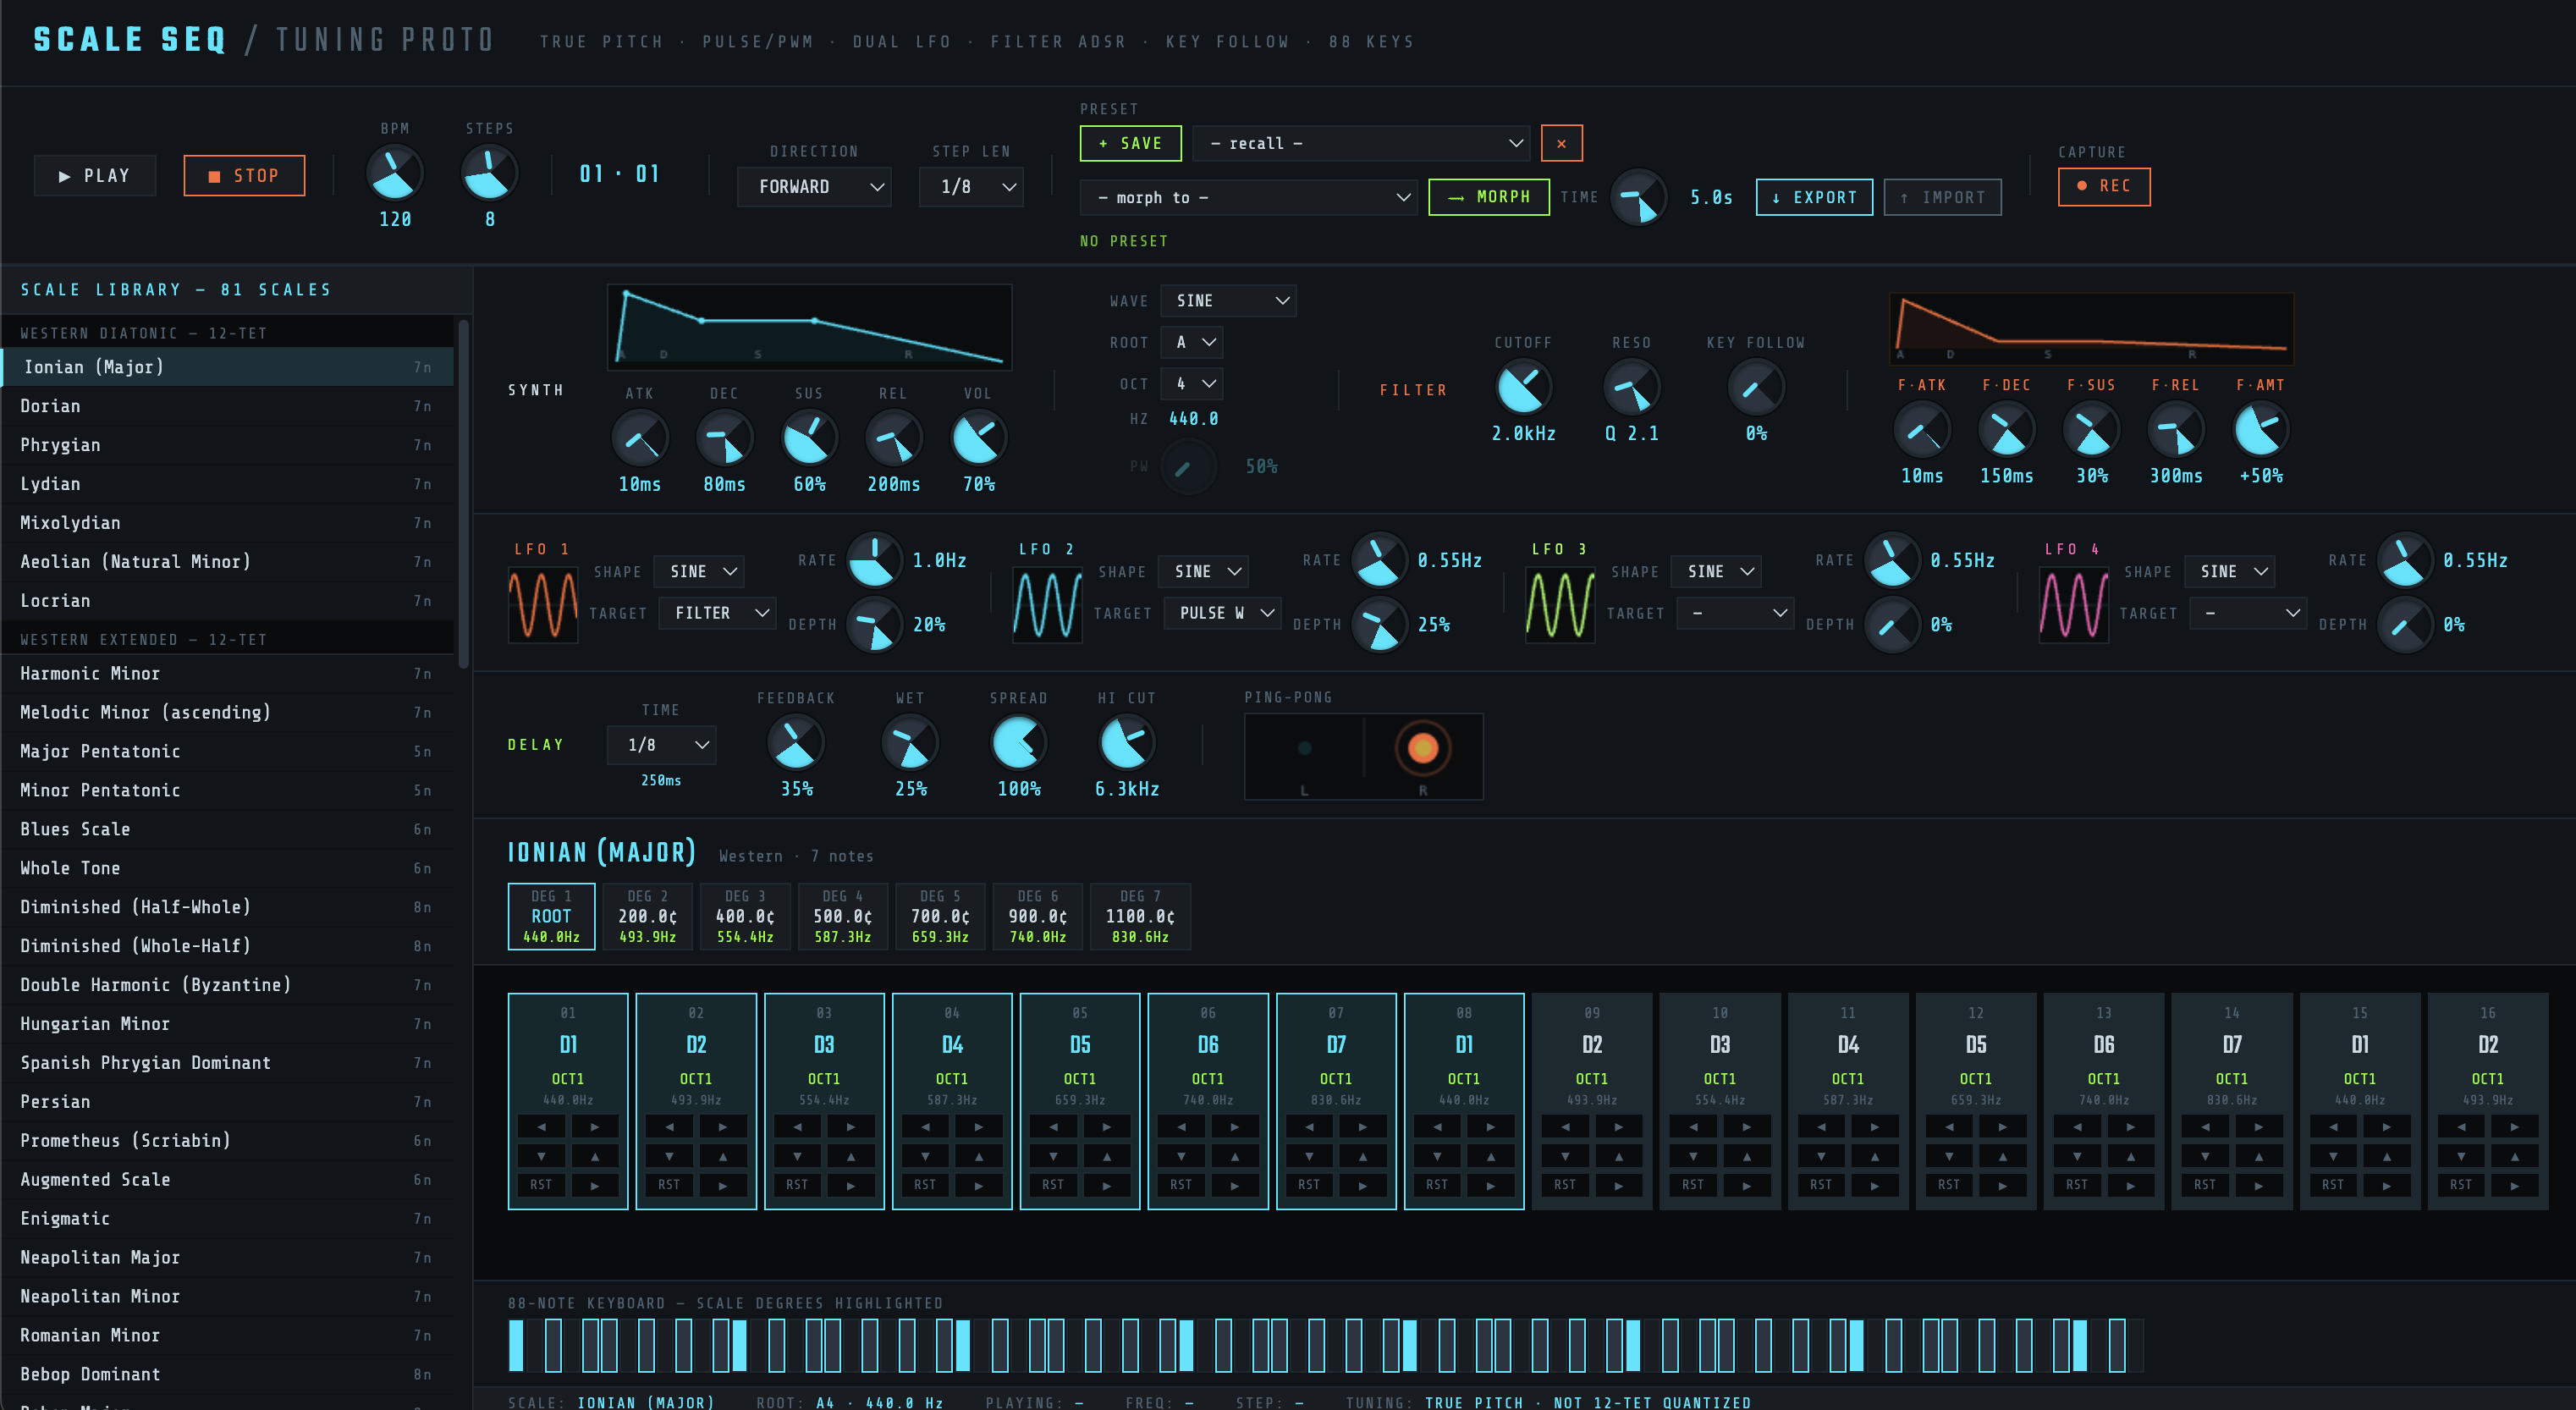Image resolution: width=2576 pixels, height=1410 pixels.
Task: Toggle the FILTER section on
Action: point(1414,389)
